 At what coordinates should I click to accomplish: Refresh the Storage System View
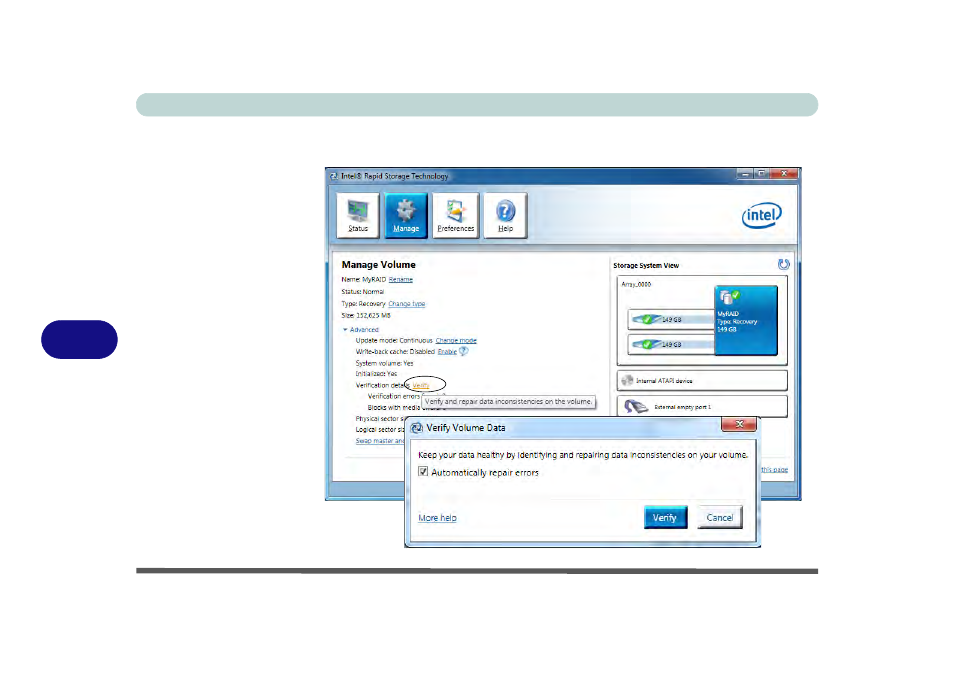click(784, 264)
